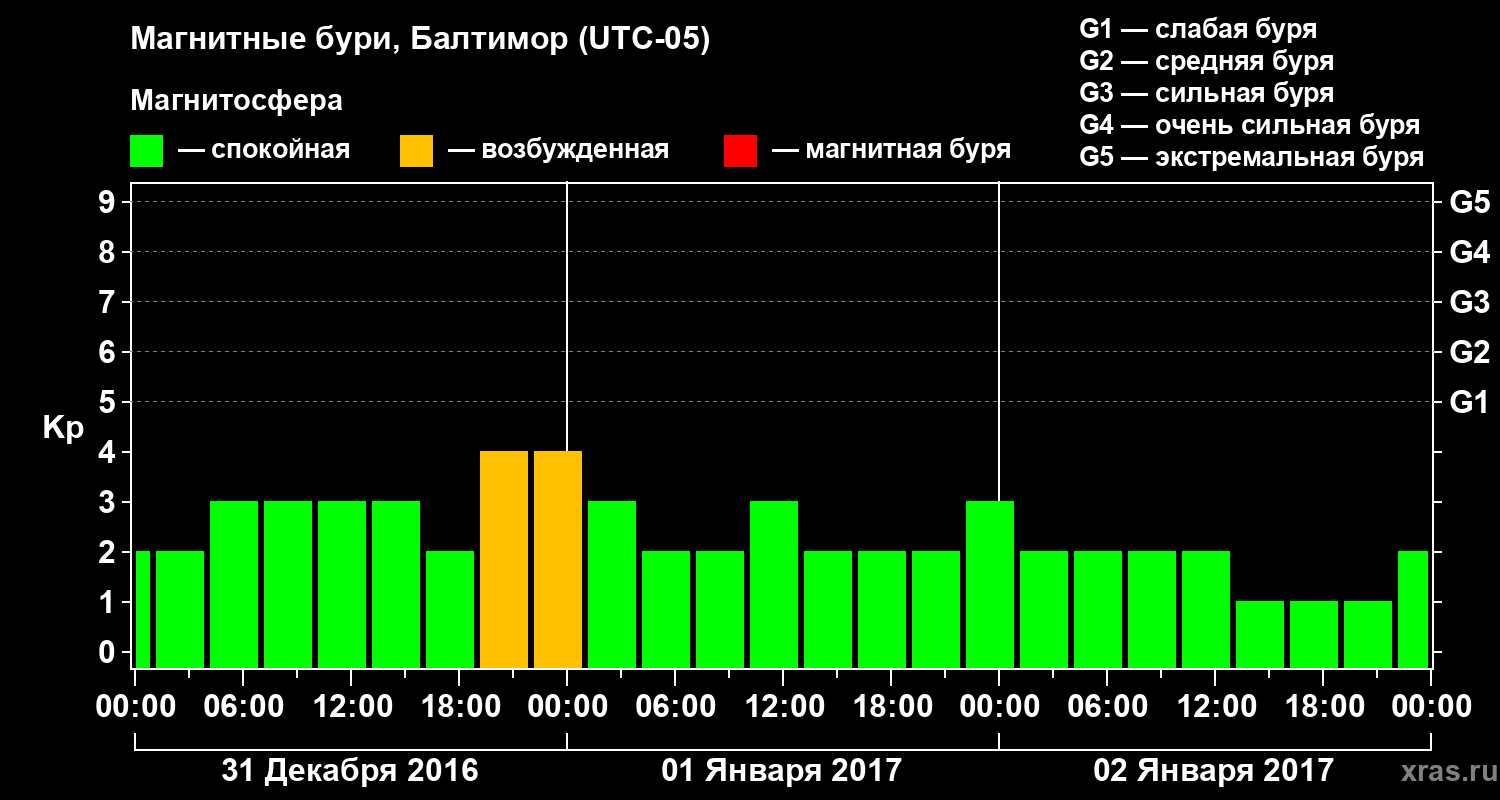Click the last green Kp 2 bar at chart end
Image resolution: width=1500 pixels, height=800 pixels.
coord(1413,609)
